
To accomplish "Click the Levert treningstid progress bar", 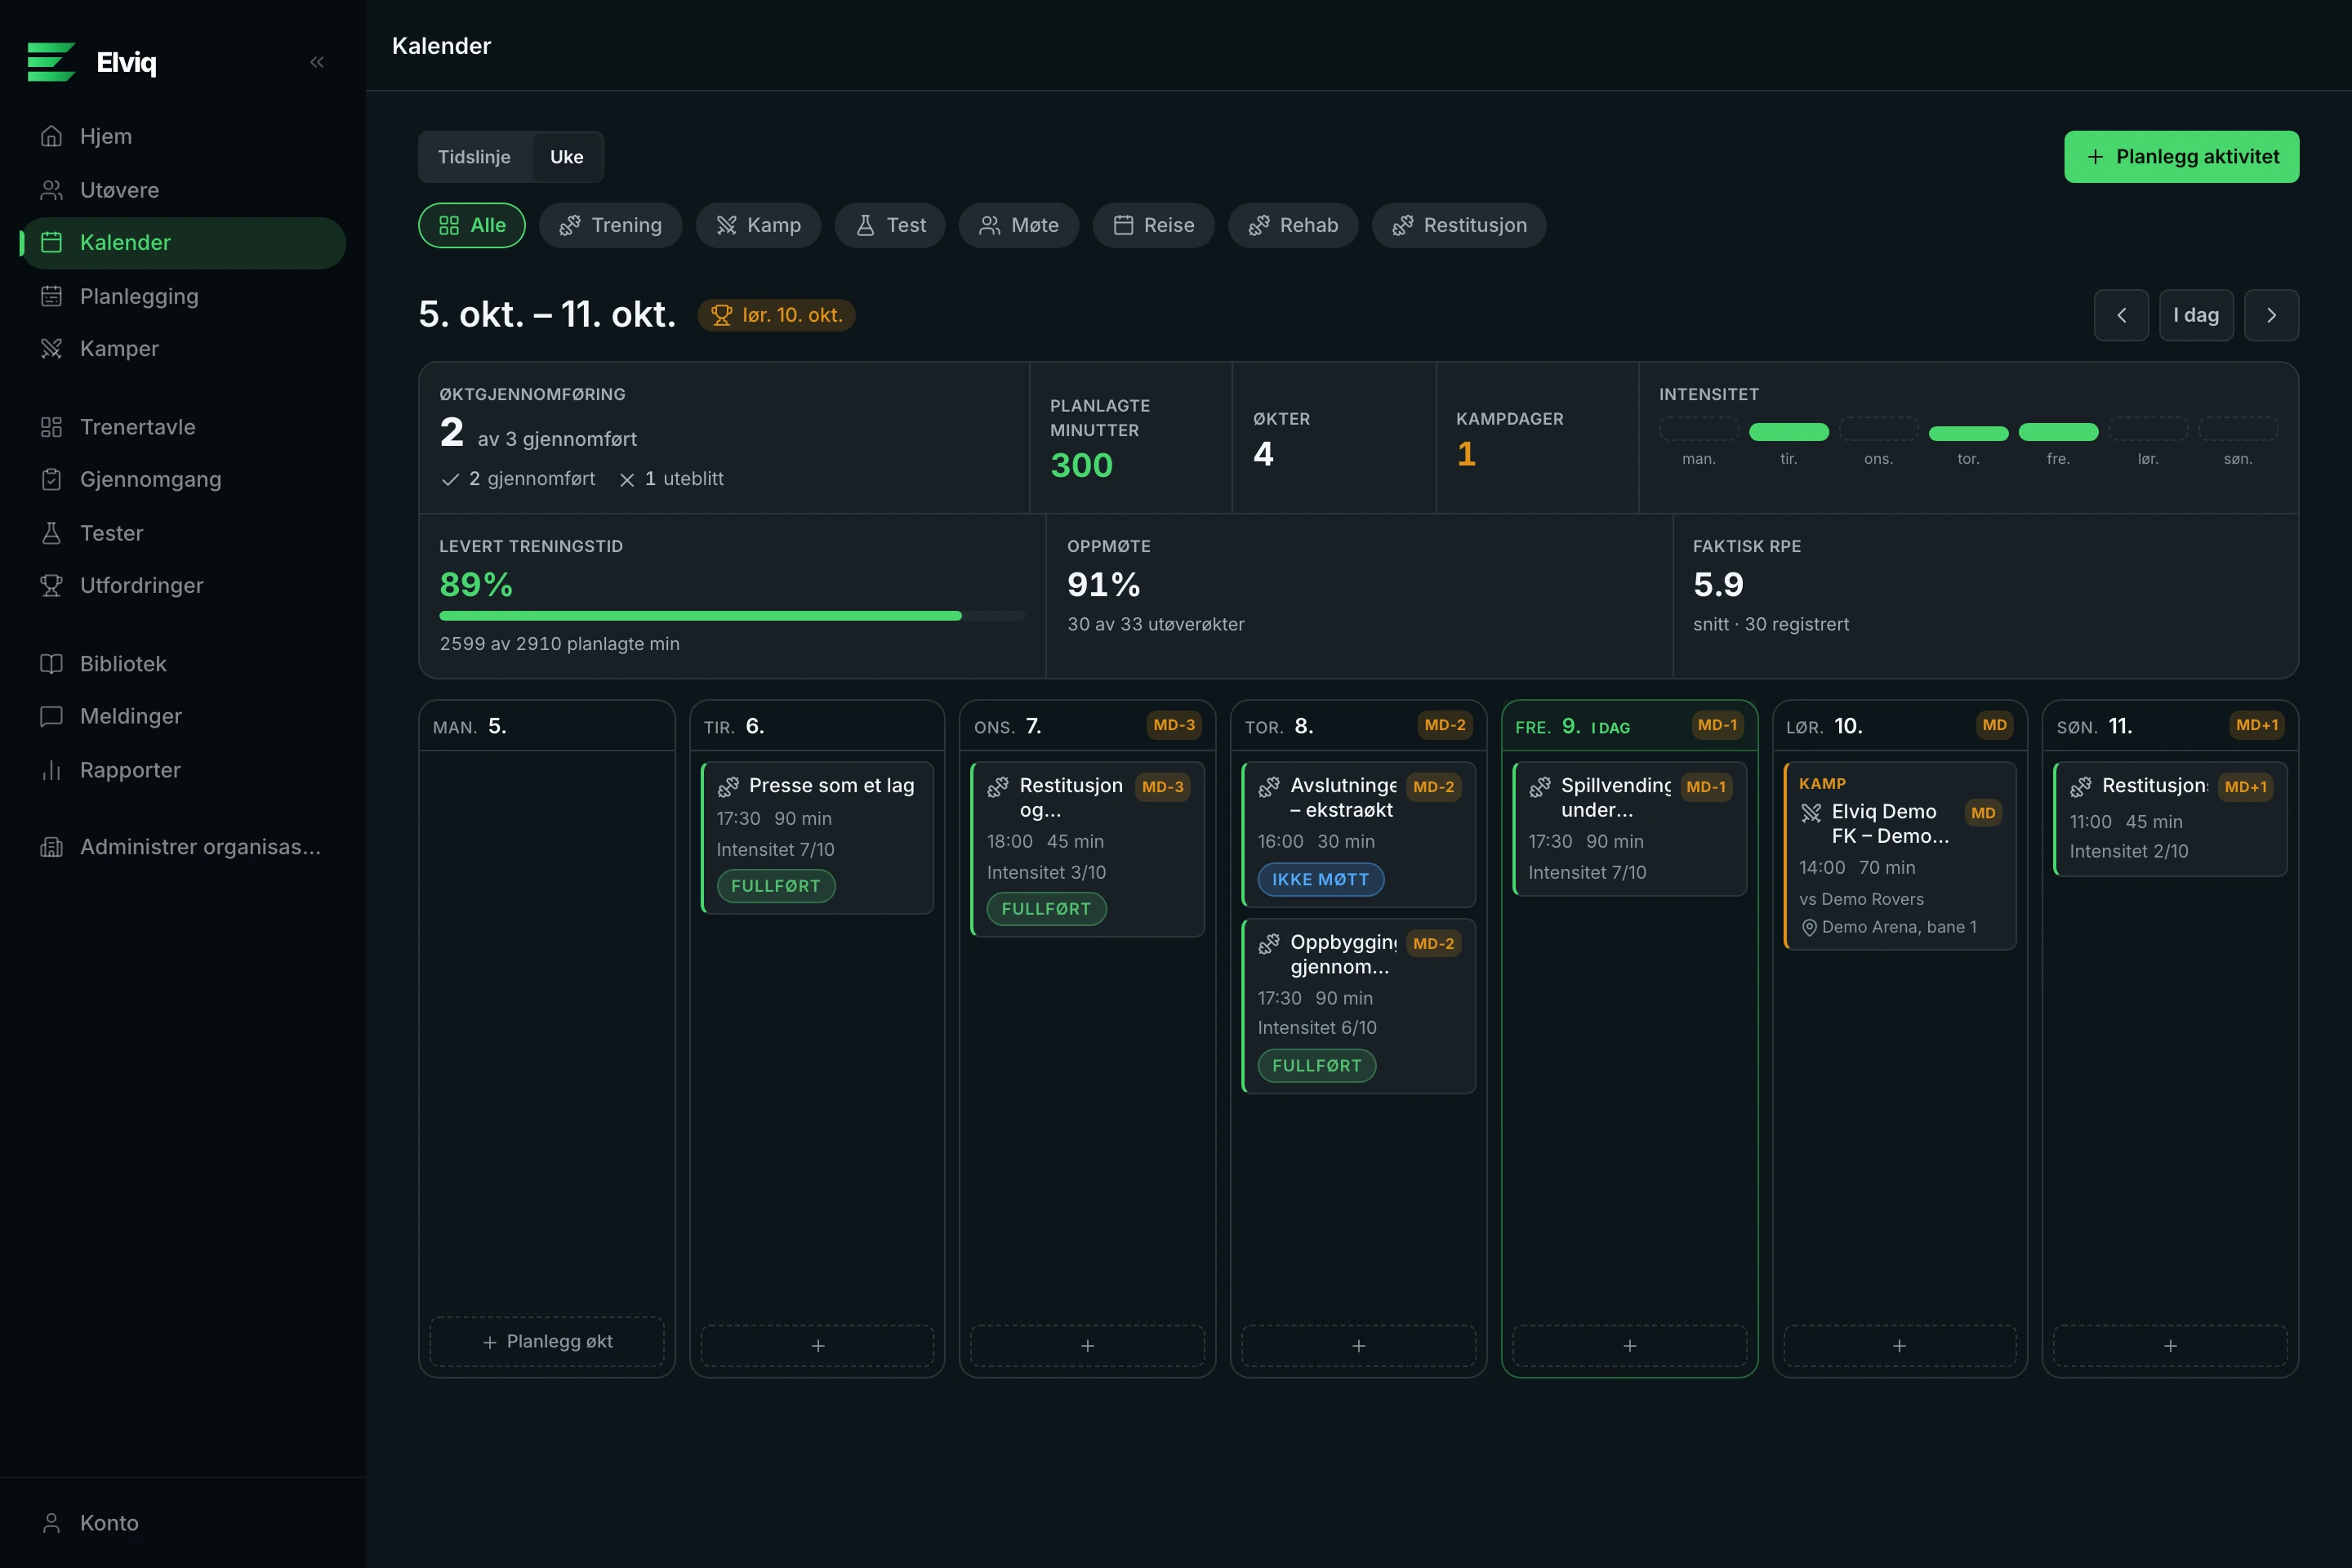I will tap(732, 616).
